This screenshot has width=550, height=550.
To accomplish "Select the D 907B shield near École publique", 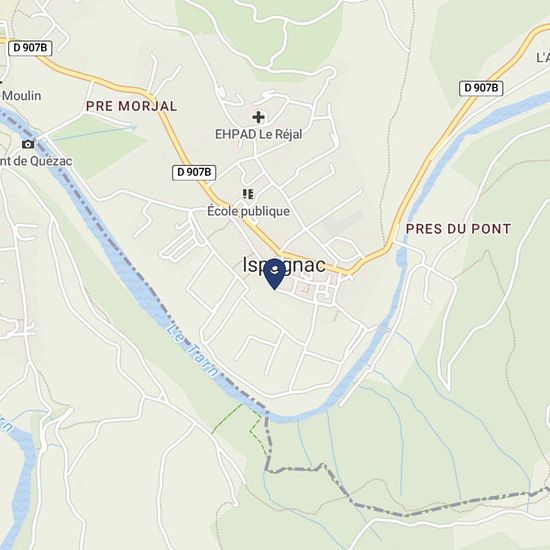I will (x=194, y=173).
